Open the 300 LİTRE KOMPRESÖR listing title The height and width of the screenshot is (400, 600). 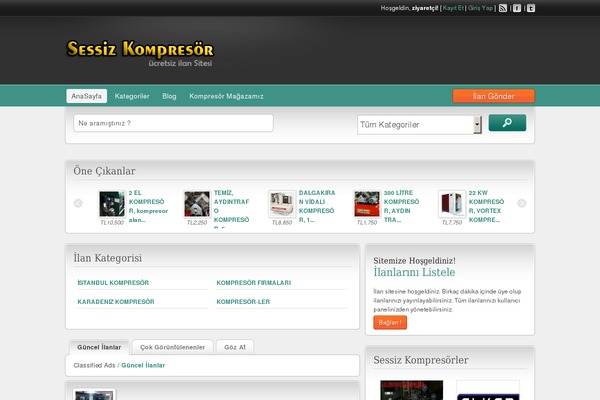pyautogui.click(x=401, y=206)
